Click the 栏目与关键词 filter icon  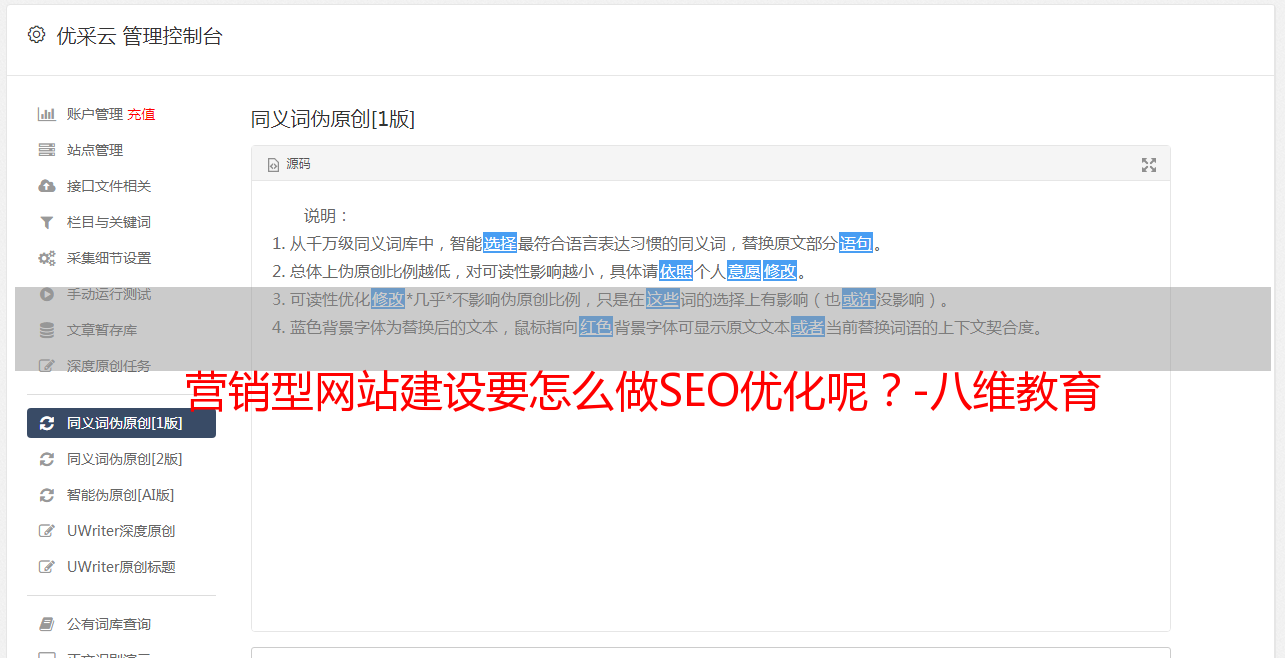pyautogui.click(x=46, y=222)
